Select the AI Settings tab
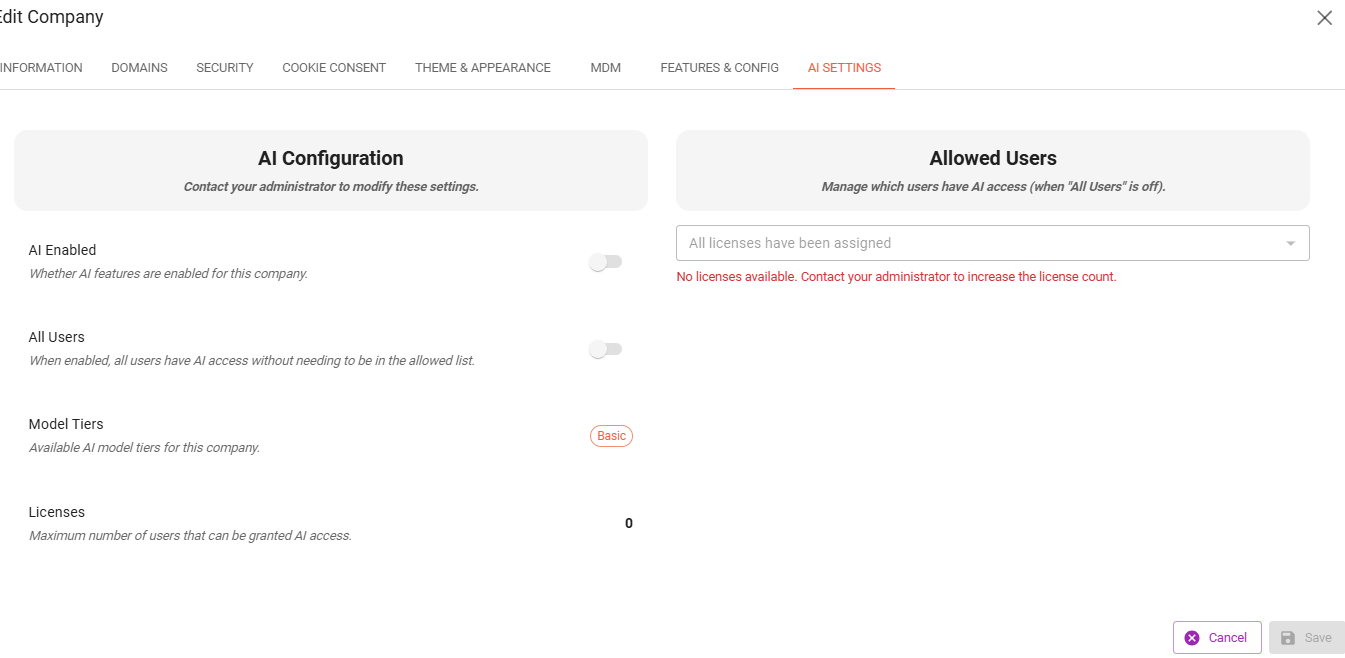Viewport: 1345px width, 658px height. [x=844, y=68]
